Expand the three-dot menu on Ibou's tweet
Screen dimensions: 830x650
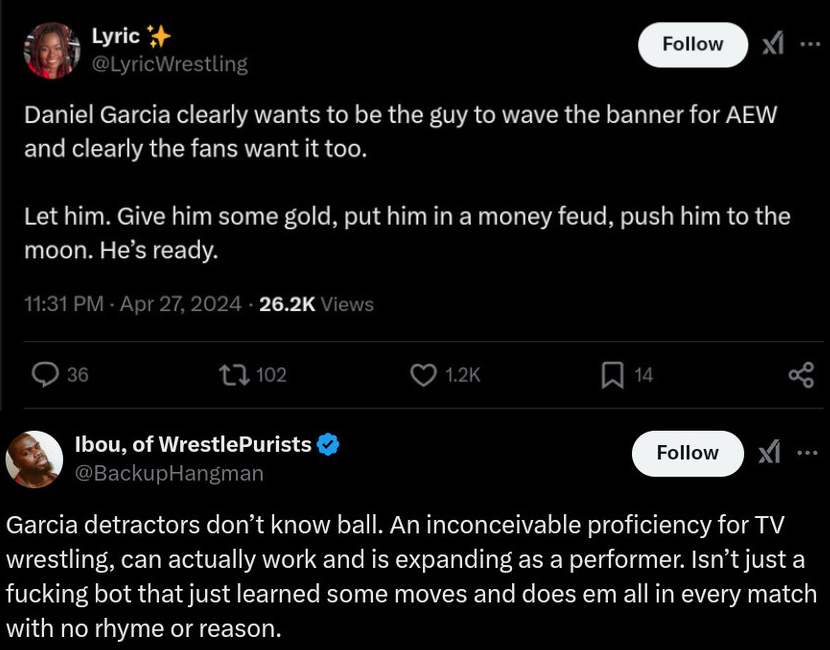[x=806, y=453]
